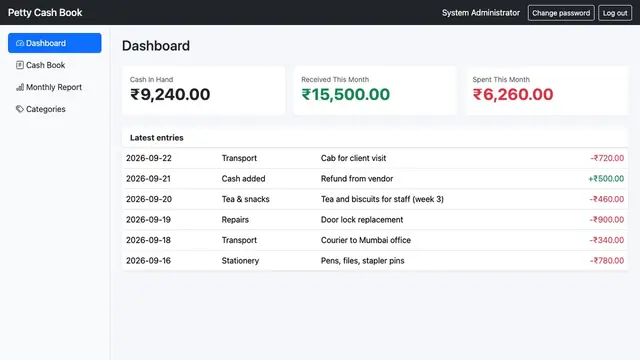Click the Transport category of Cab entry
Image resolution: width=640 pixels, height=360 pixels.
pos(239,158)
